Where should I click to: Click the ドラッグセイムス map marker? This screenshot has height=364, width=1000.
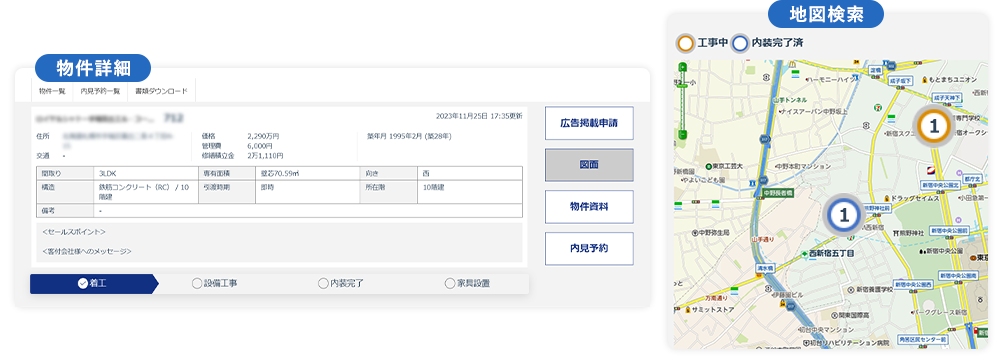(x=913, y=198)
